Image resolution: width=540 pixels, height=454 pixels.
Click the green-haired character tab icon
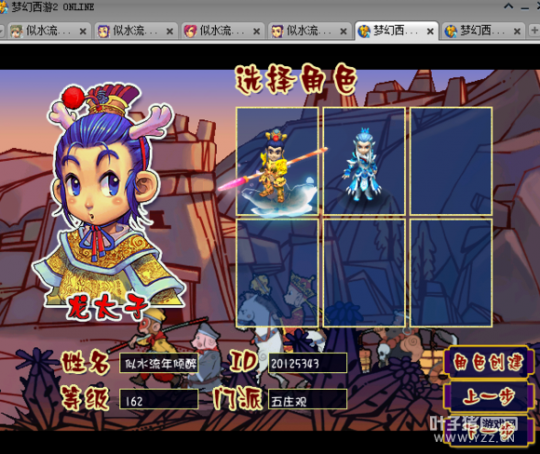(16, 31)
